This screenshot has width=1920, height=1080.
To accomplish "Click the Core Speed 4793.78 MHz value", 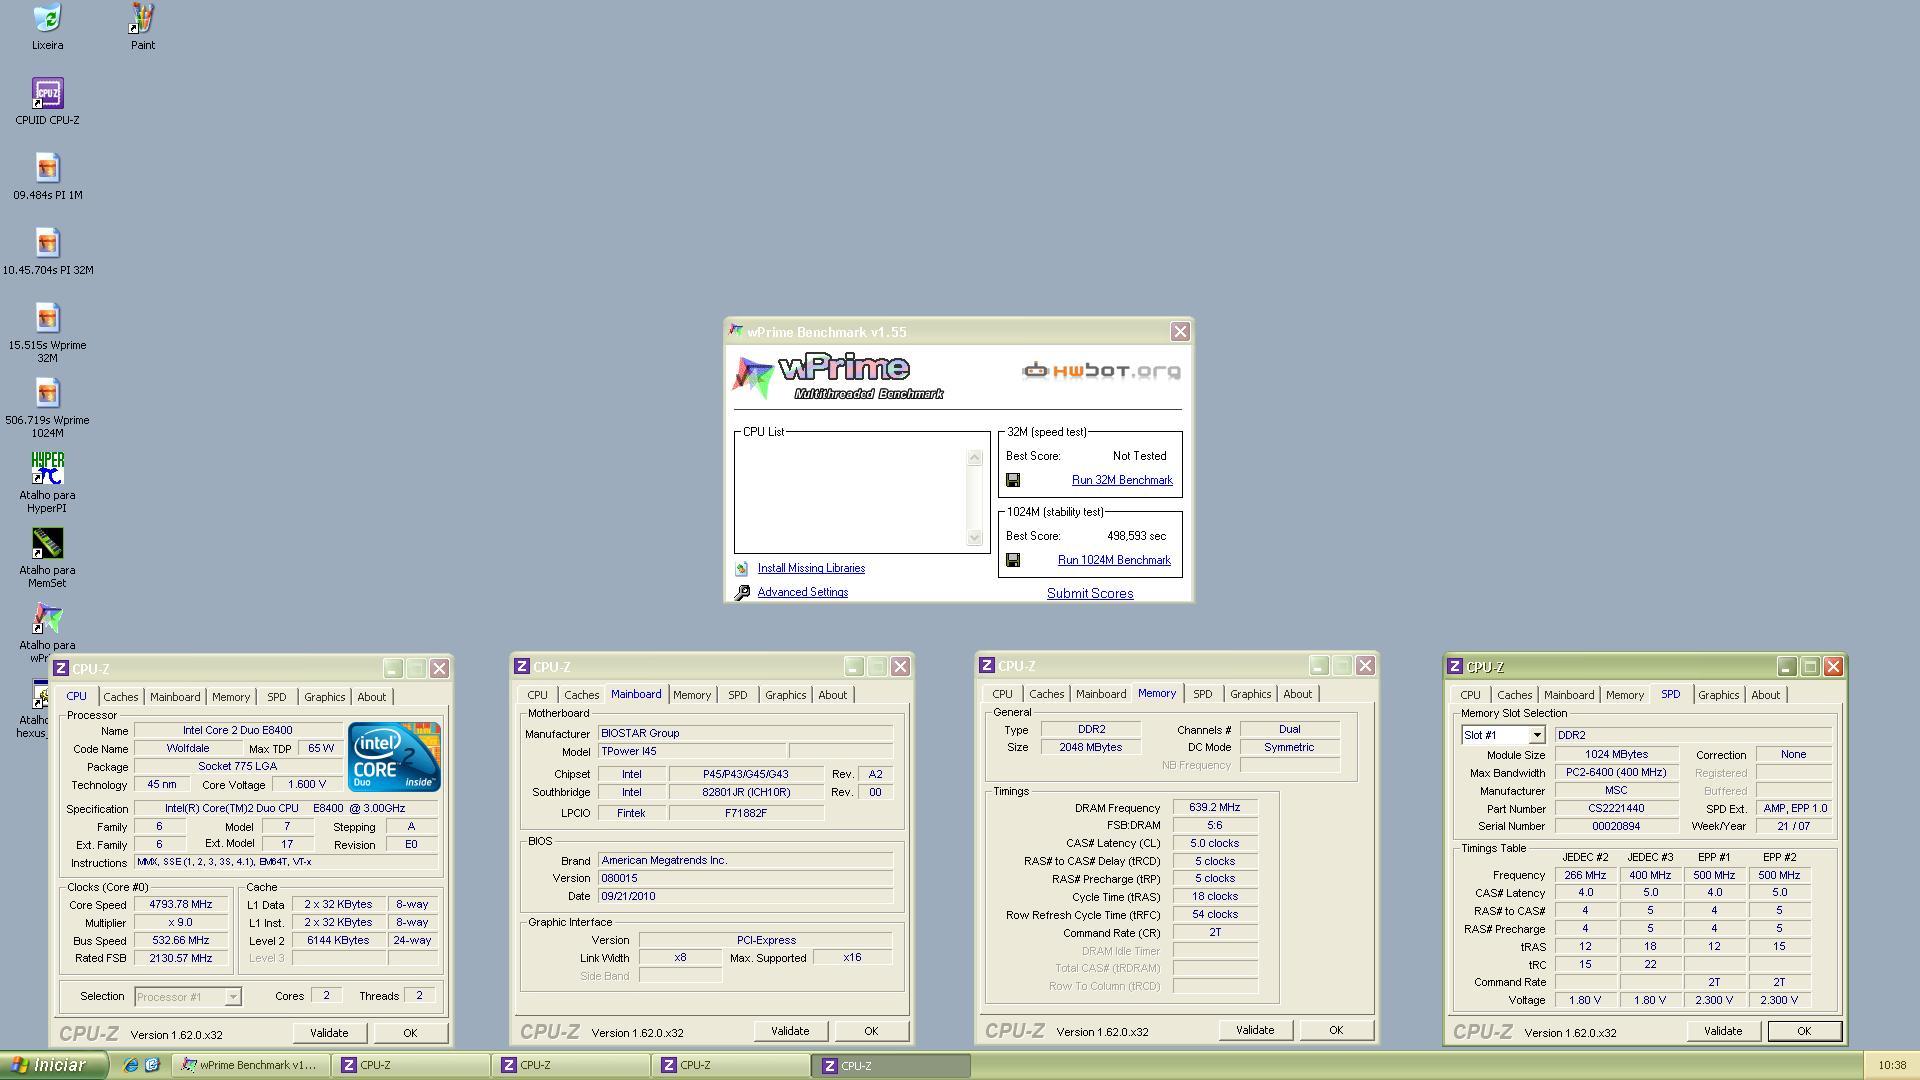I will point(180,905).
